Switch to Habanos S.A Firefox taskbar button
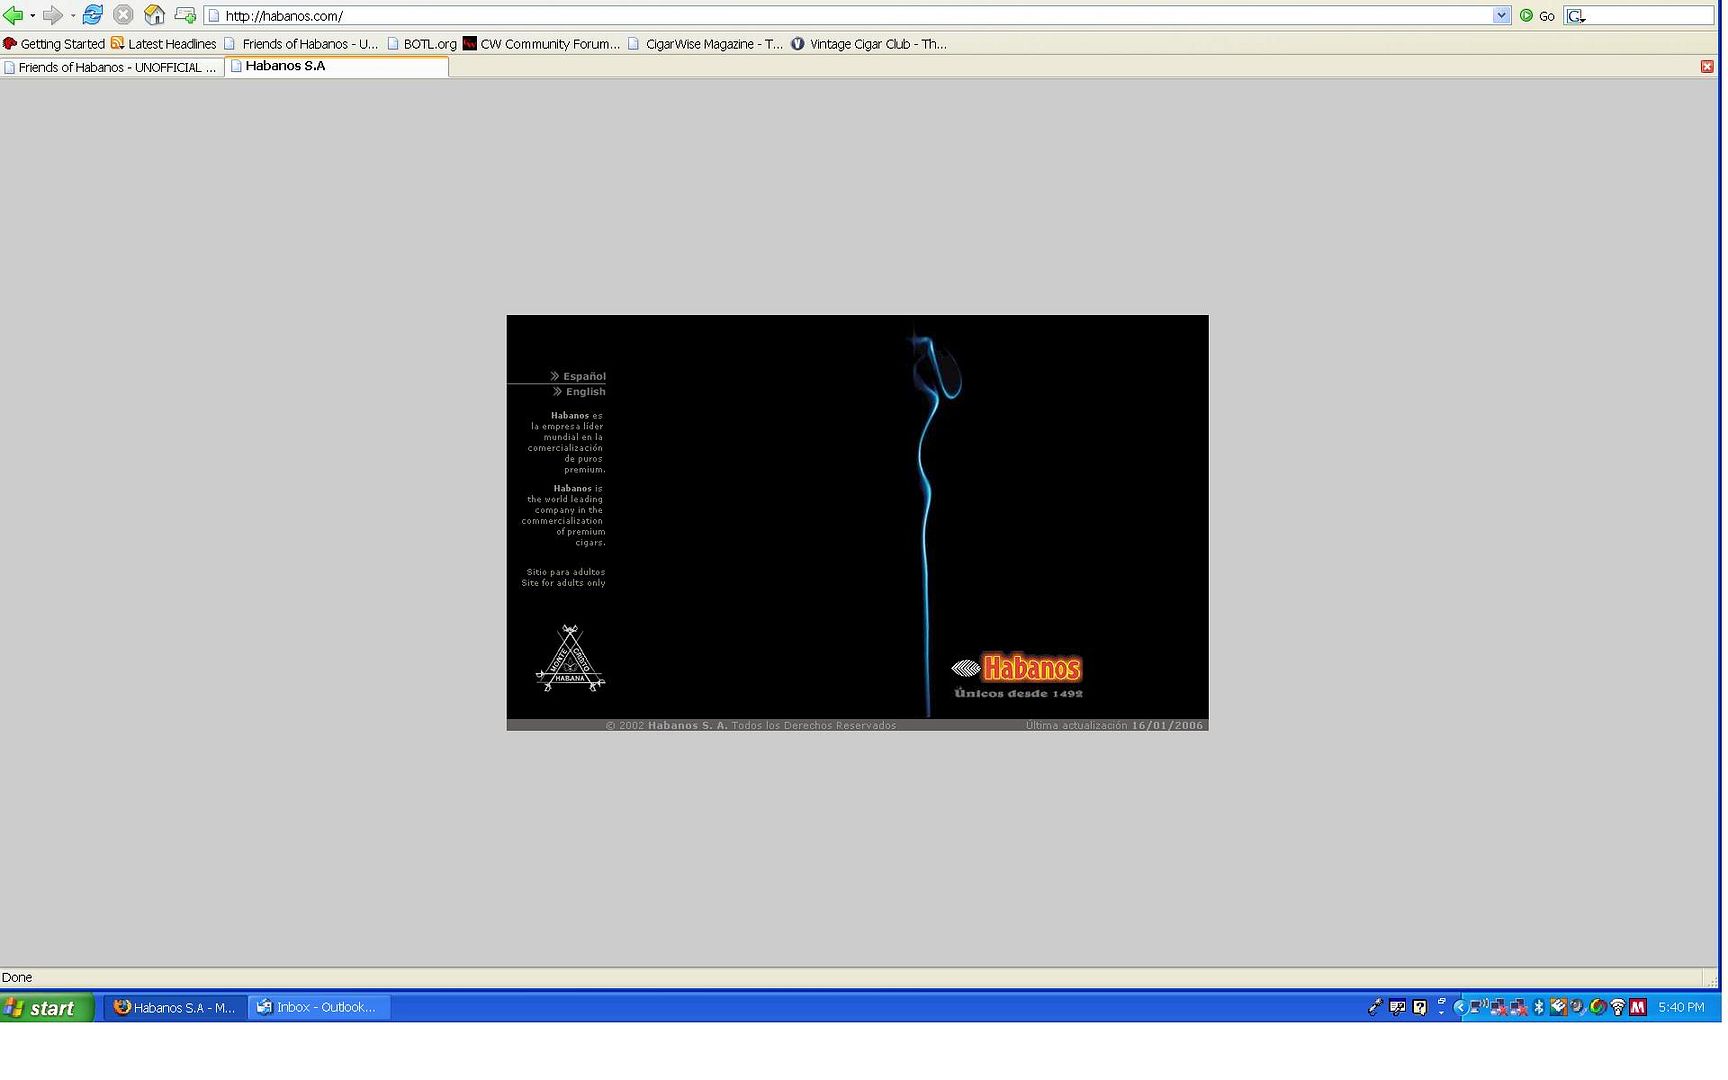The image size is (1728, 1080). tap(175, 1007)
